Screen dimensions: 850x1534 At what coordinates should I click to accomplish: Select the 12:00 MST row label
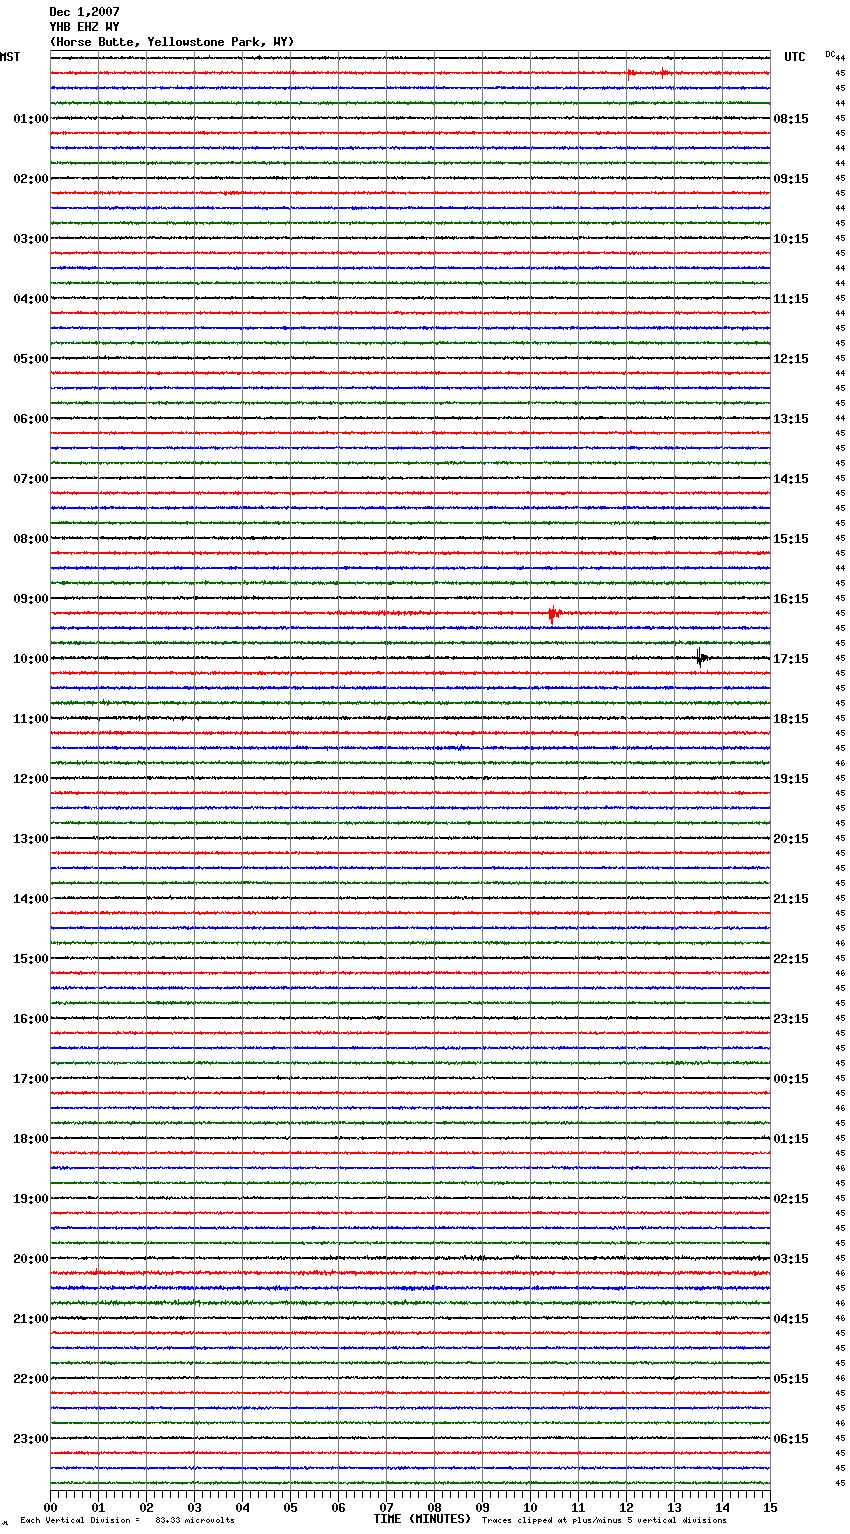31,779
